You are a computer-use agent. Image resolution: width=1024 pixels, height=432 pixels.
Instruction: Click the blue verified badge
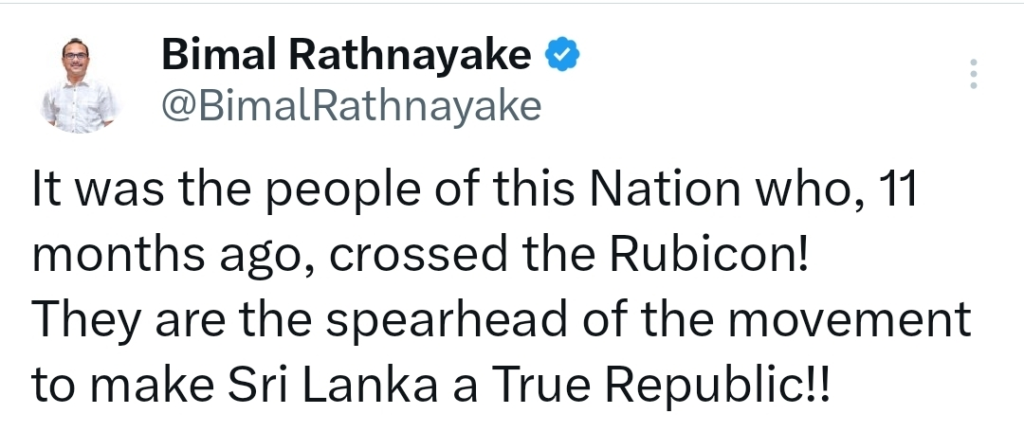[x=559, y=56]
